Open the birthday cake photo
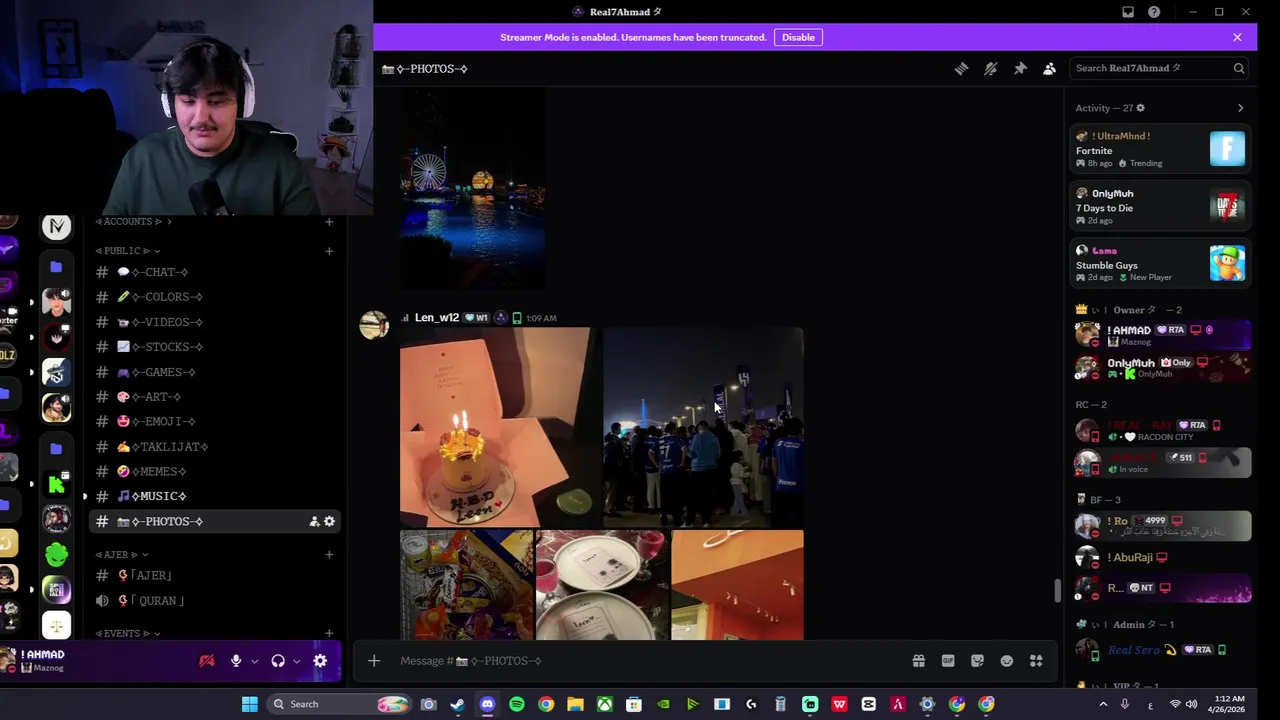This screenshot has height=720, width=1280. [x=499, y=427]
